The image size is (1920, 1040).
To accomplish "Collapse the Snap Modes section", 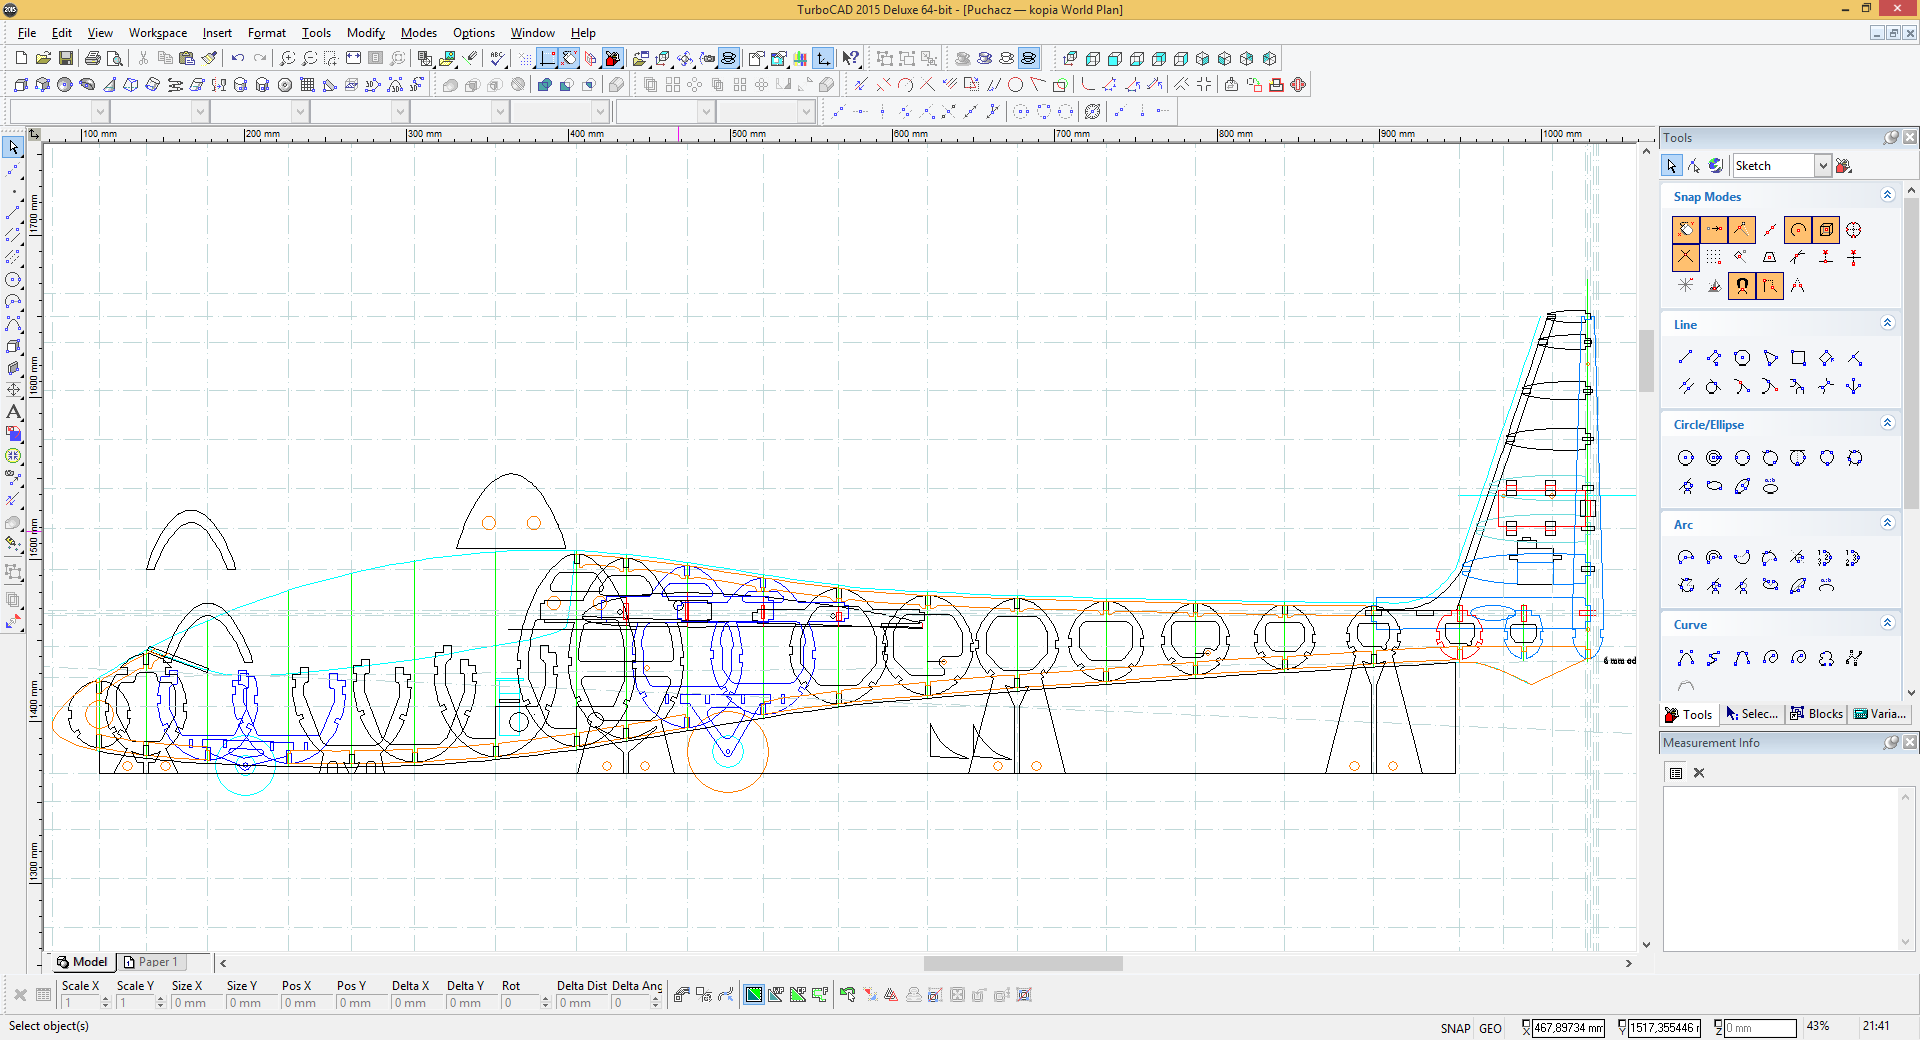I will point(1887,196).
